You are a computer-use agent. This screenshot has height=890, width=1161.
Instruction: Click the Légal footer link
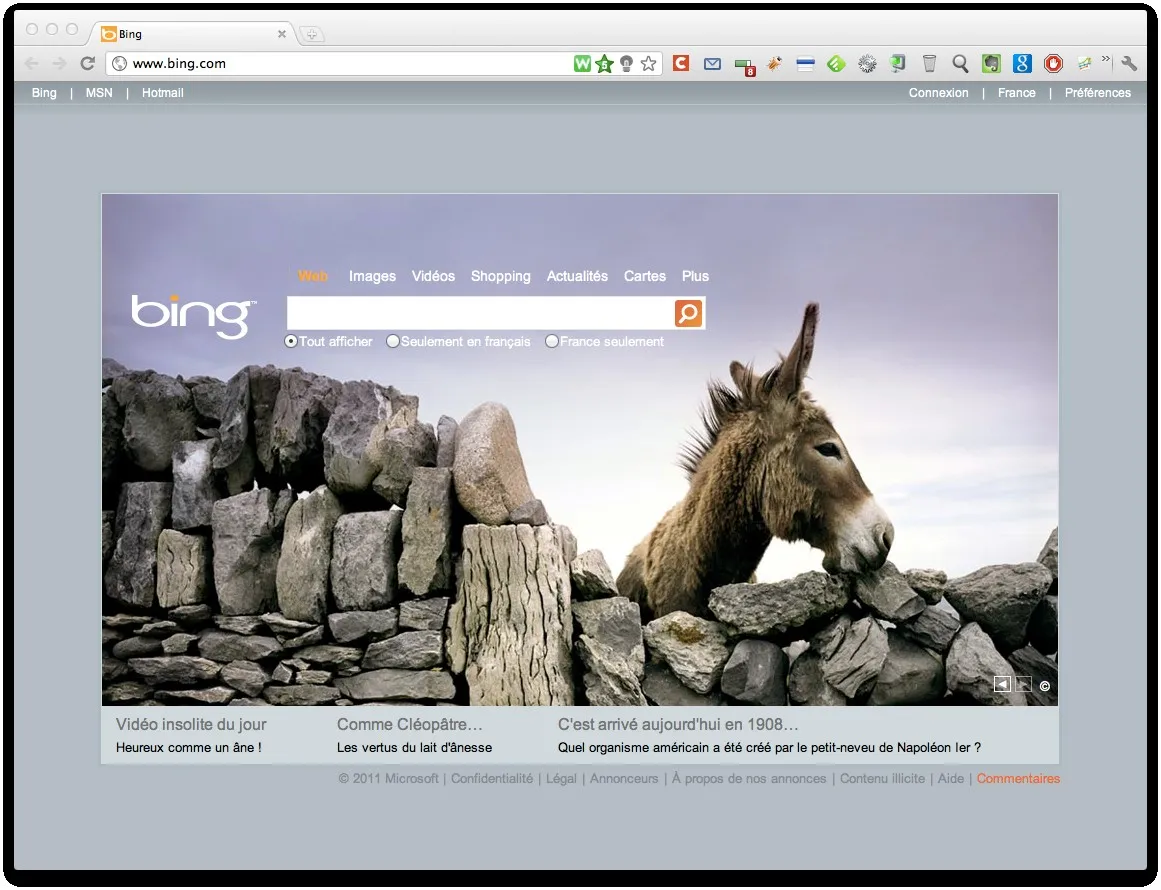tap(561, 779)
